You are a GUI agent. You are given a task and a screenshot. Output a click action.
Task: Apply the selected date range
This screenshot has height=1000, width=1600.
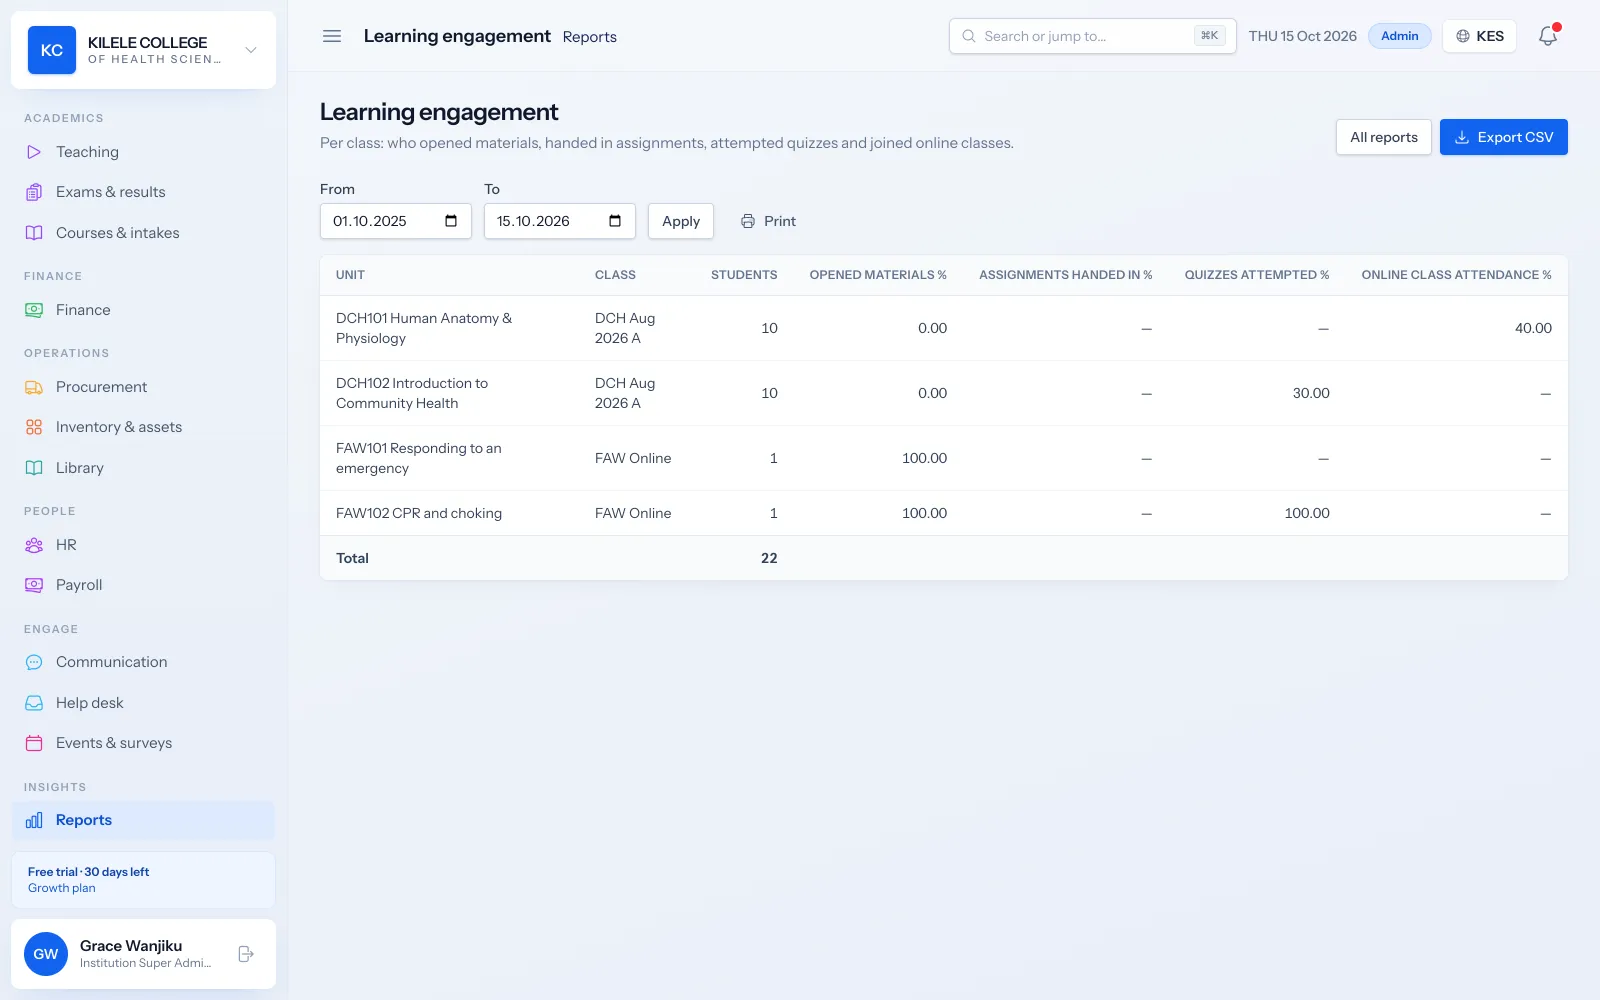pos(681,221)
